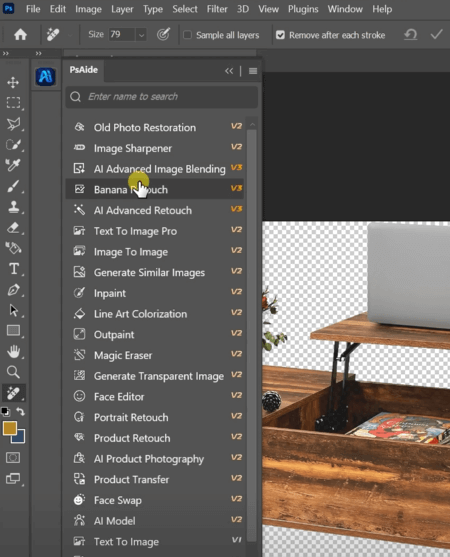The image size is (450, 557).
Task: Select the Eraser tool
Action: (13, 227)
